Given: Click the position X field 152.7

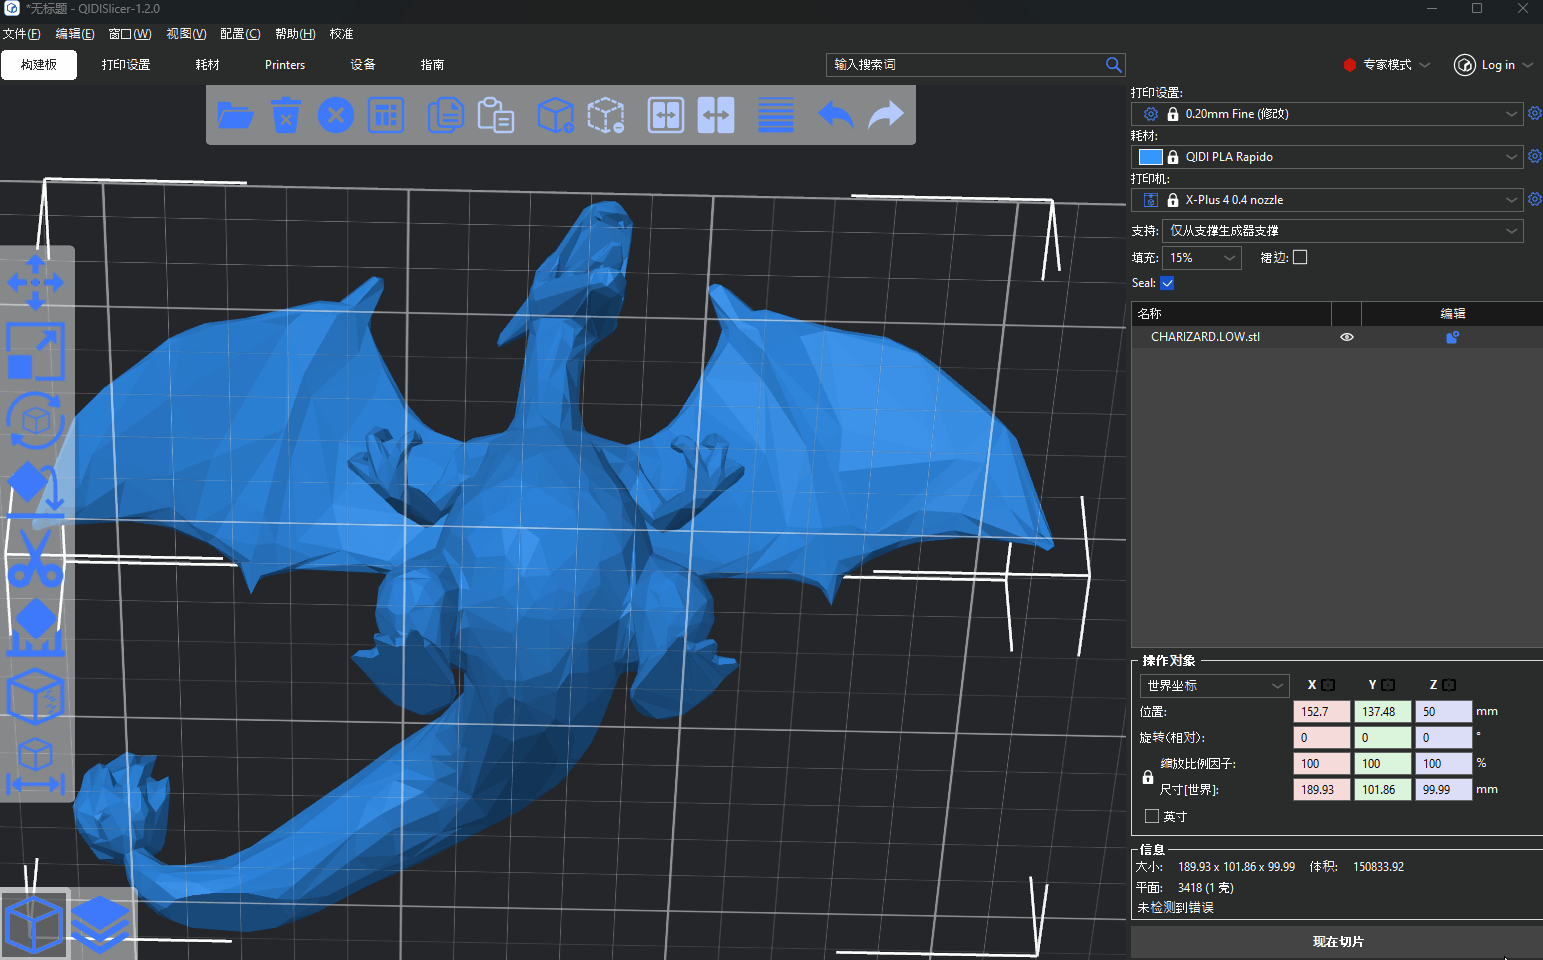Looking at the screenshot, I should pos(1322,712).
